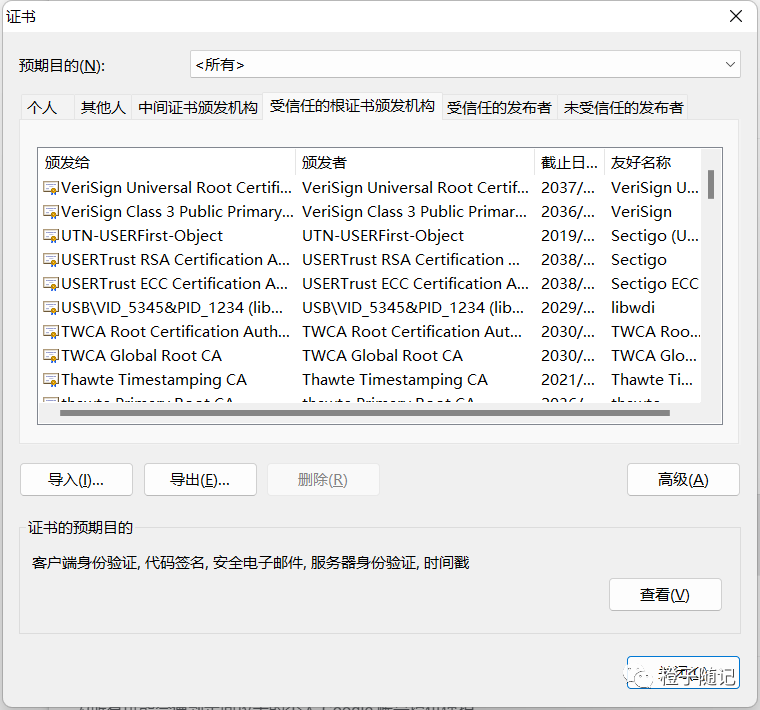The height and width of the screenshot is (710, 760).
Task: Click certificate icon beside USB\VID_5345&PID_1234
Action: pyautogui.click(x=51, y=308)
